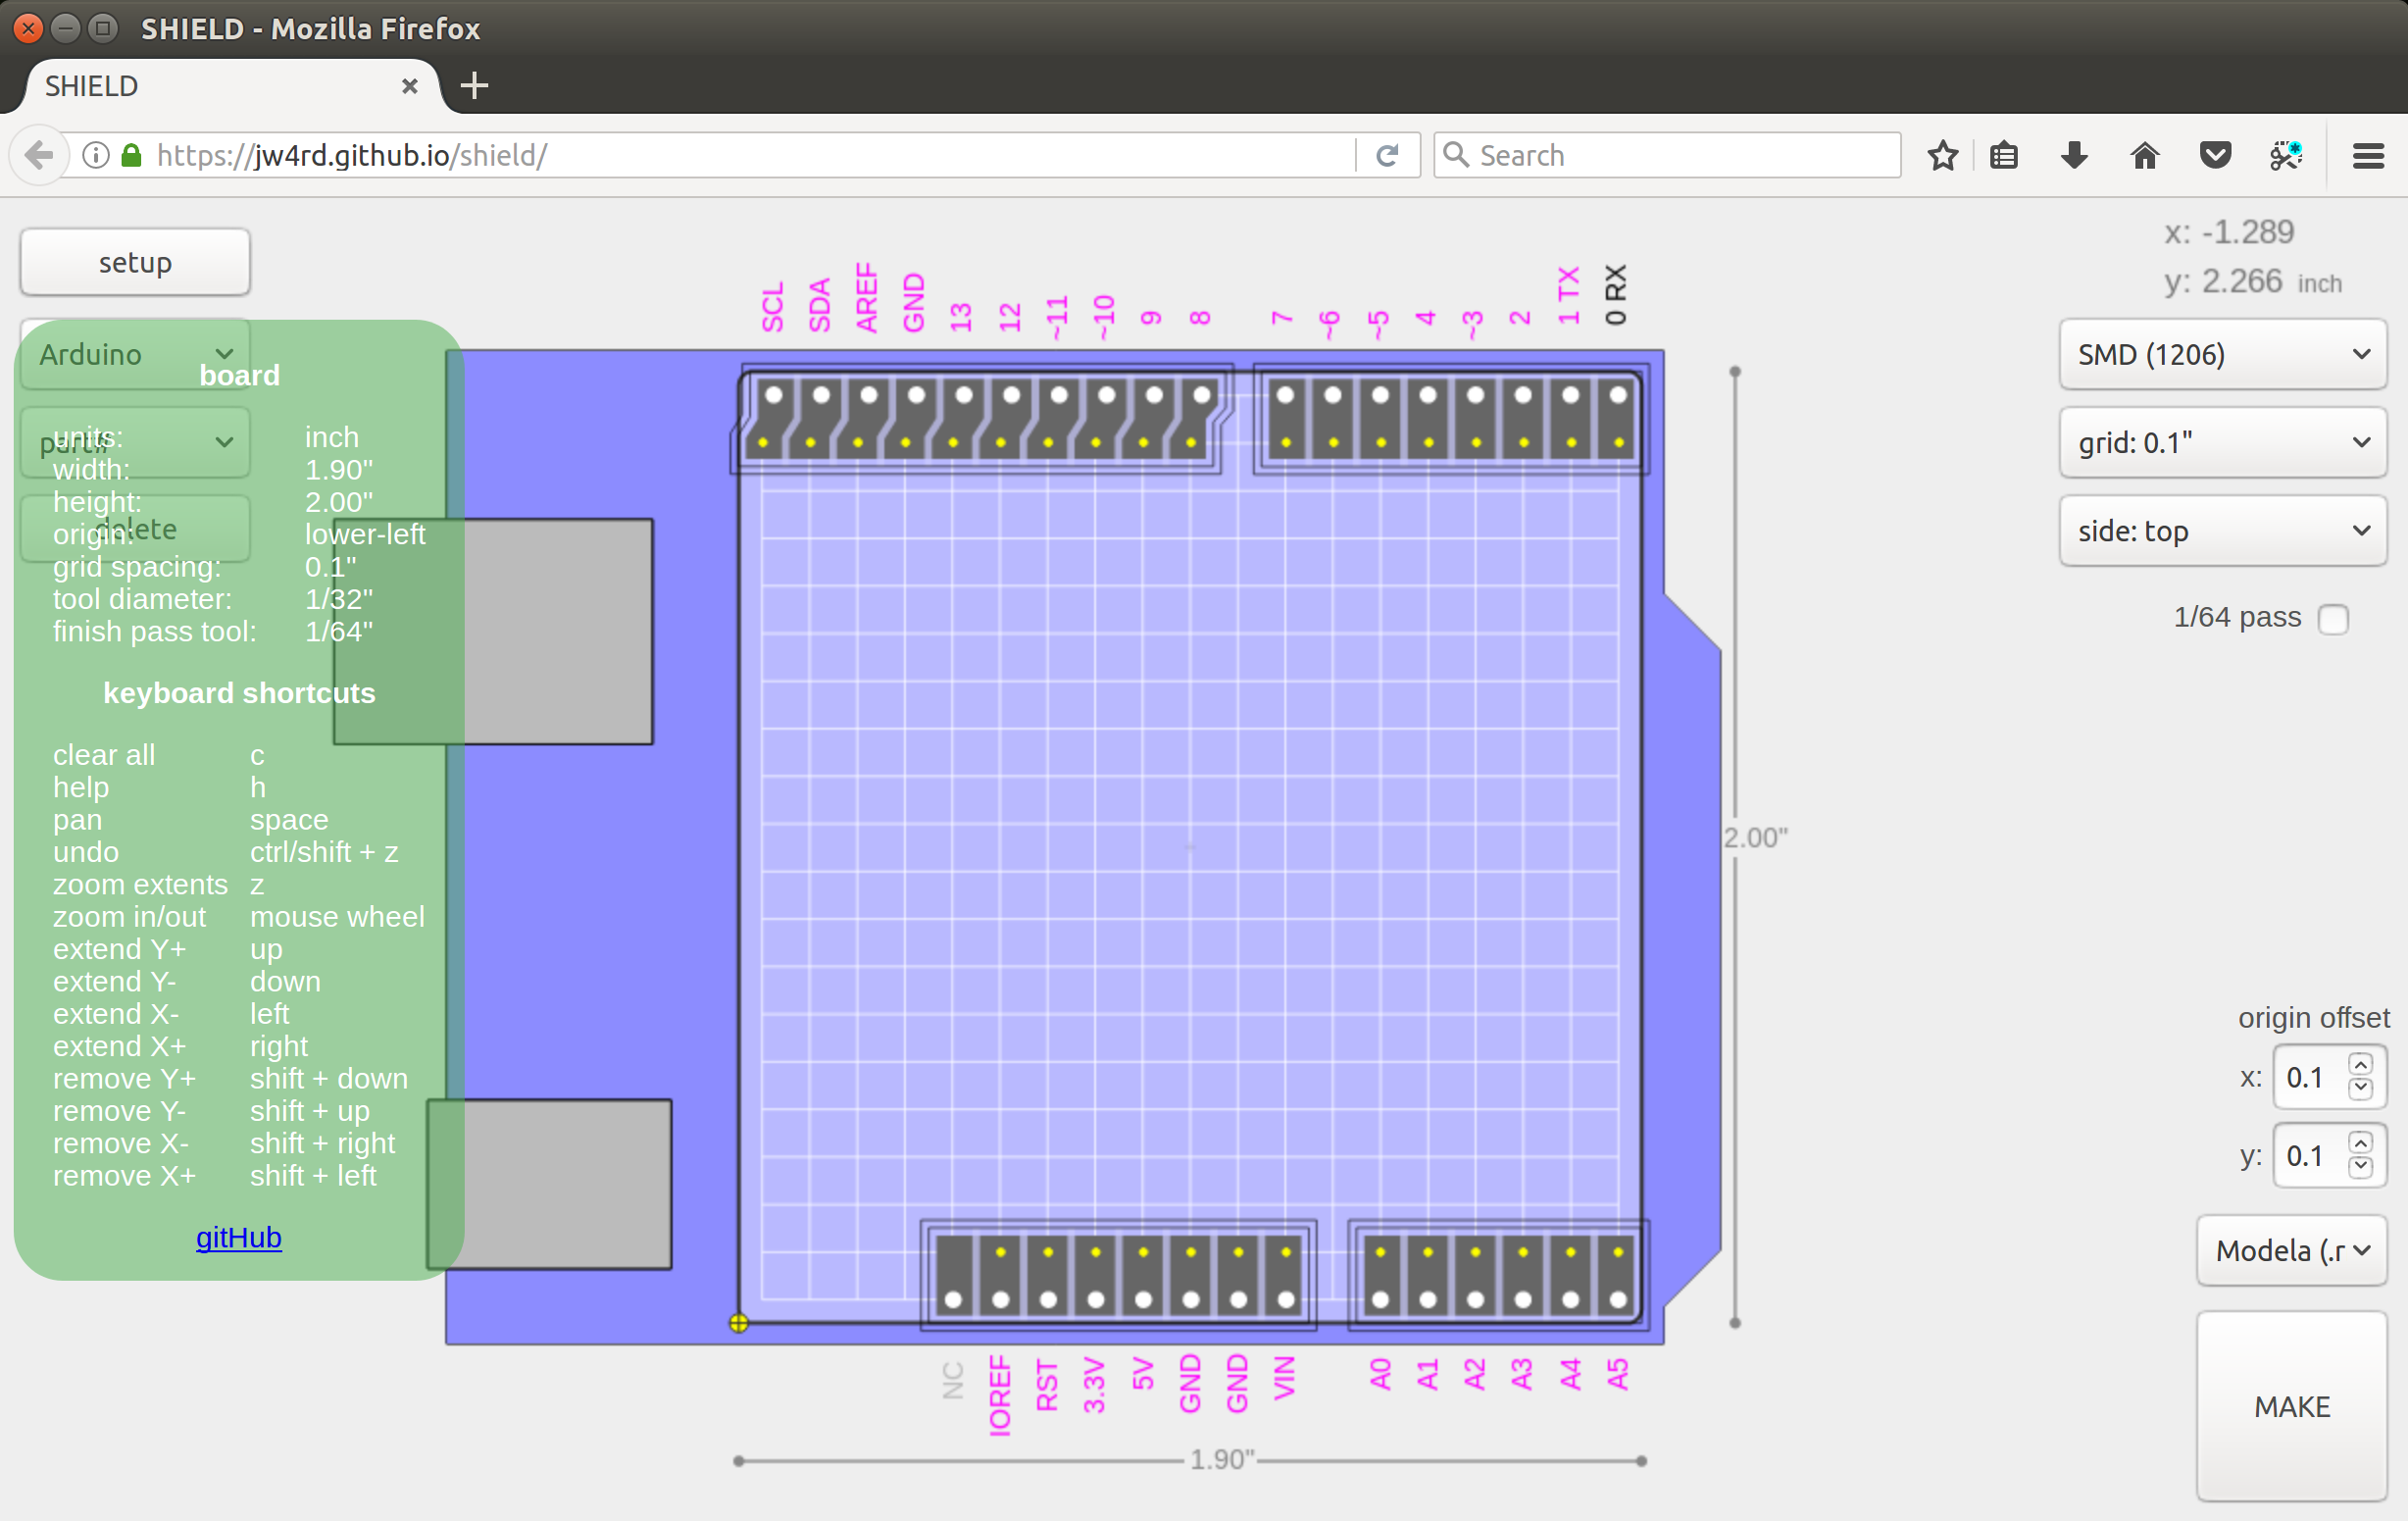Click the yellow origin marker on the board

(x=739, y=1323)
